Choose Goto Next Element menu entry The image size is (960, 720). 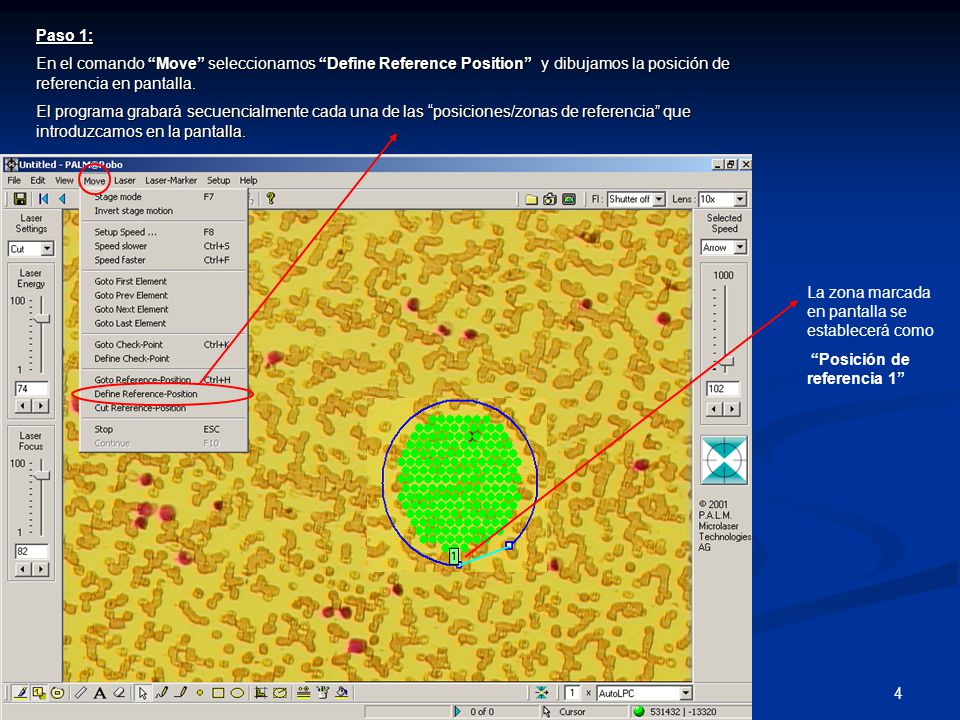click(x=164, y=310)
